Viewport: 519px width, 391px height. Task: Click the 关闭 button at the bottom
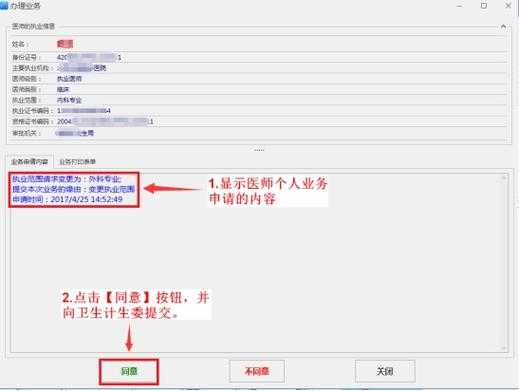(385, 371)
